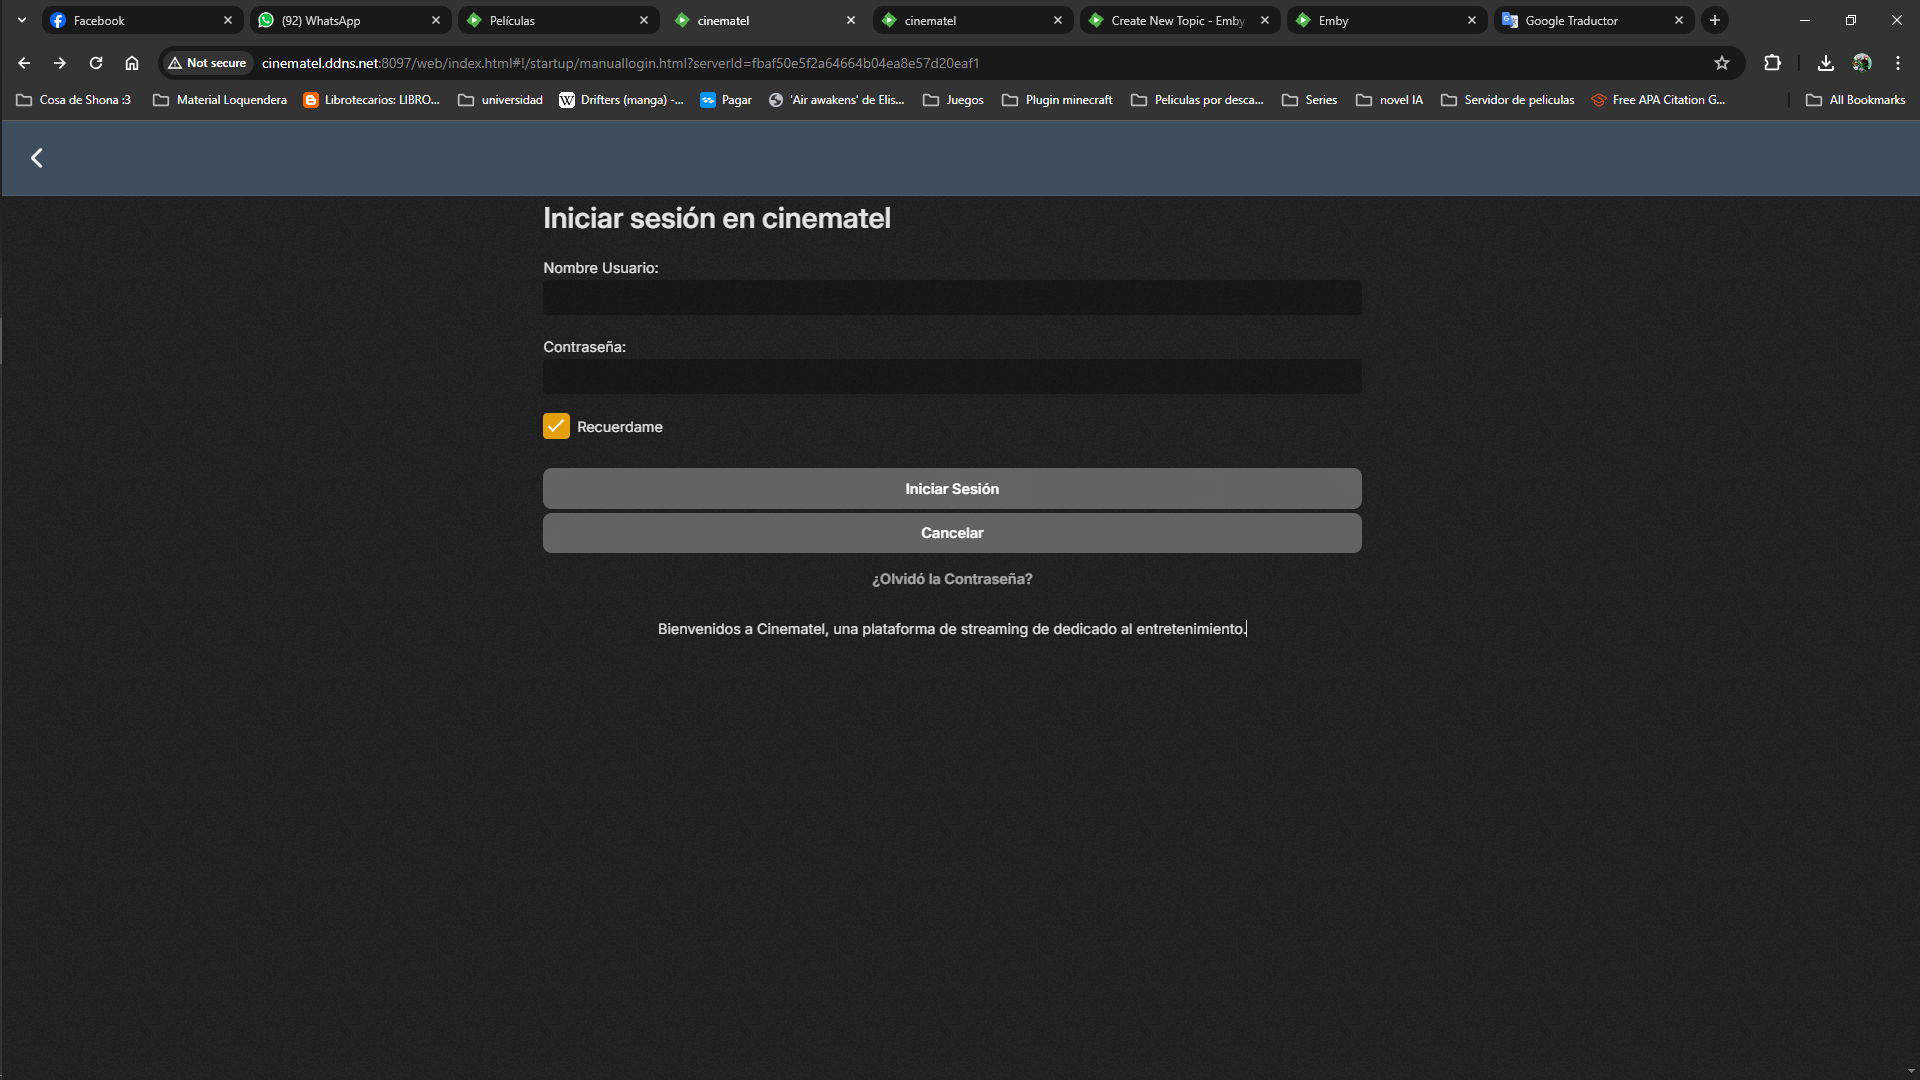Go to browser home page icon
The height and width of the screenshot is (1080, 1920).
click(x=132, y=63)
